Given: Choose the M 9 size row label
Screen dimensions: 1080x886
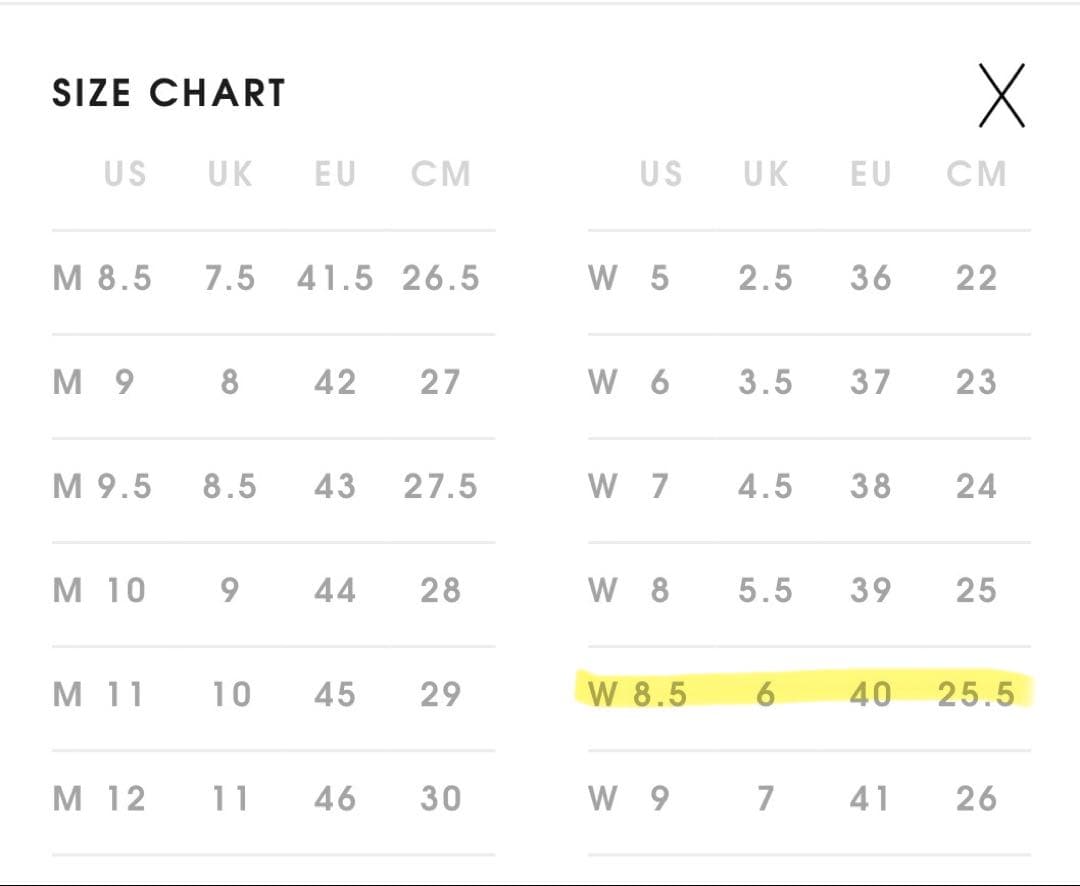Looking at the screenshot, I should [x=93, y=382].
